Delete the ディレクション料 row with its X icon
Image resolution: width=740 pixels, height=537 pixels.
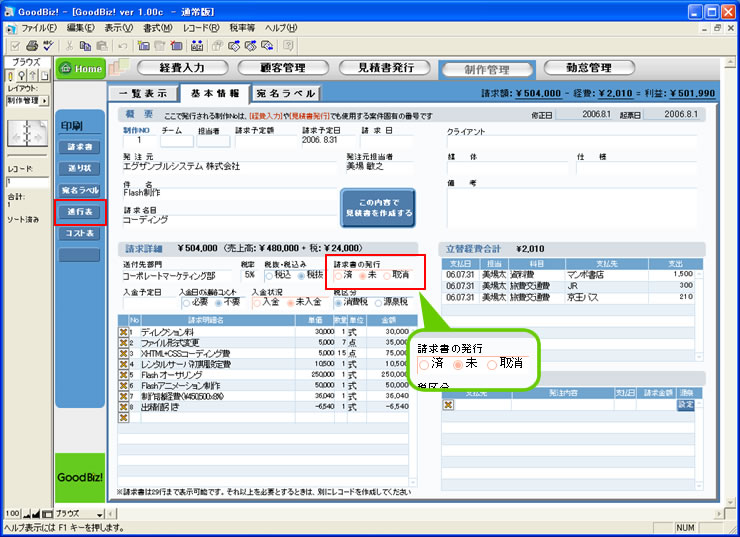[x=124, y=331]
